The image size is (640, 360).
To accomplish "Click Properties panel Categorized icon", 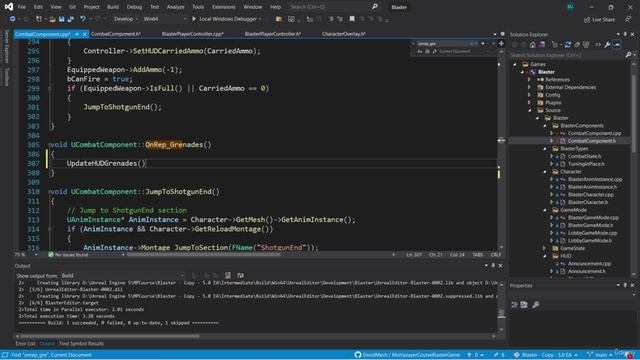I will [x=515, y=305].
